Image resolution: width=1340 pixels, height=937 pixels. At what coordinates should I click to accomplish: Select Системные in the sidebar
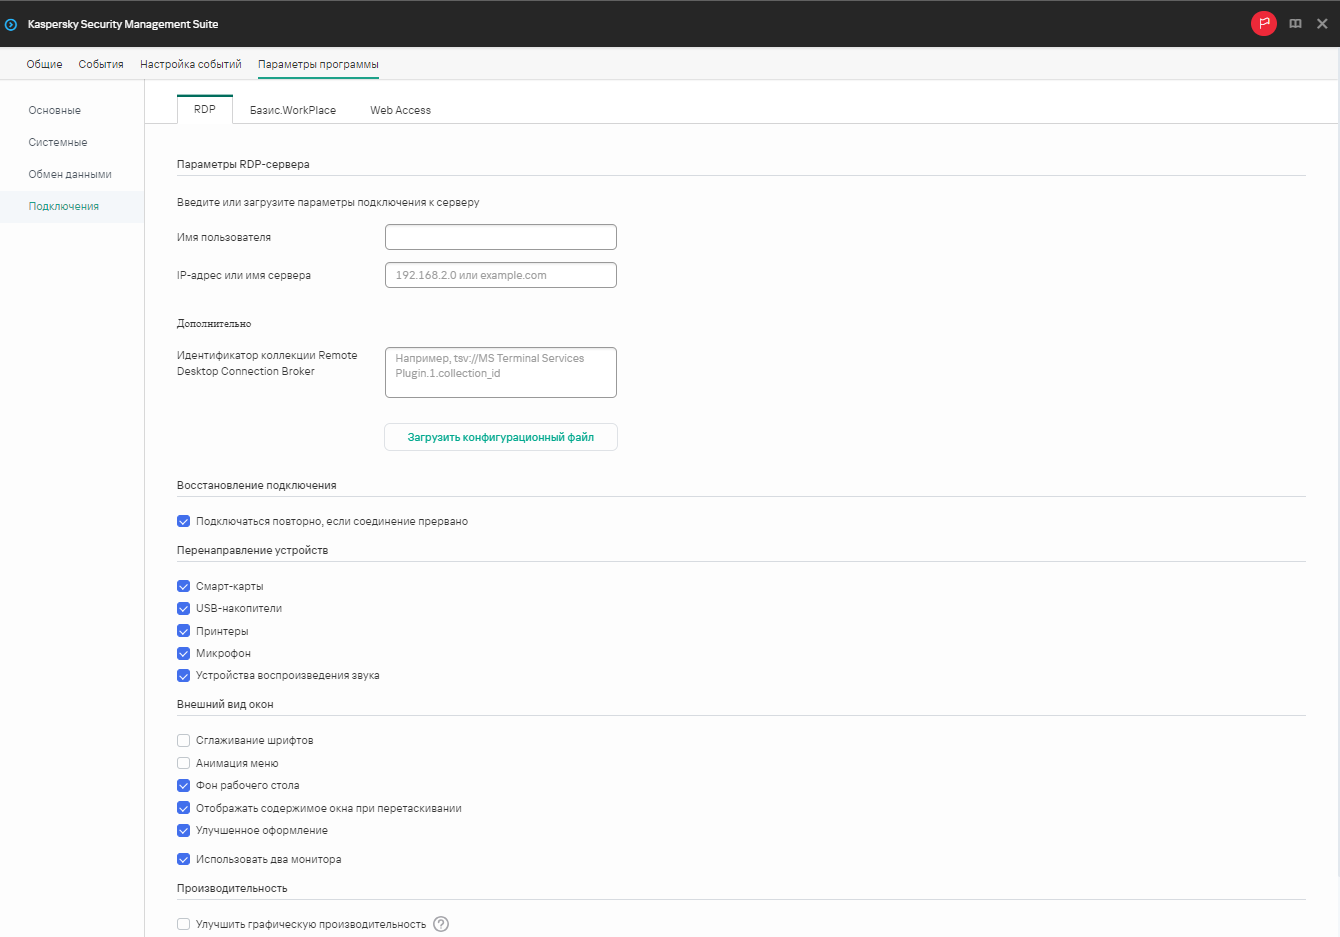coord(59,142)
